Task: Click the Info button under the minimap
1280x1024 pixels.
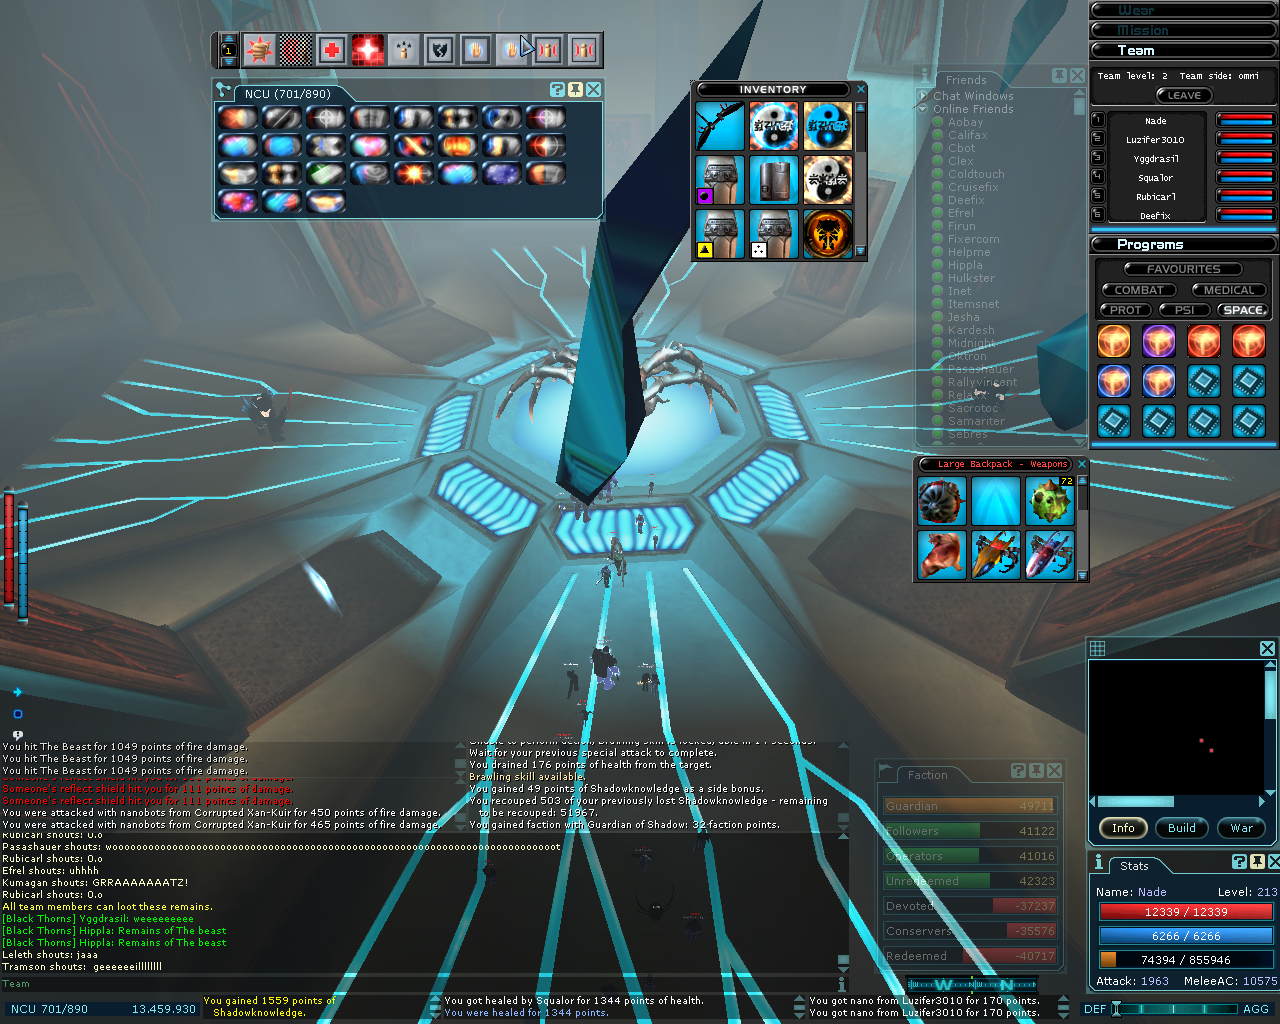Action: pyautogui.click(x=1123, y=828)
